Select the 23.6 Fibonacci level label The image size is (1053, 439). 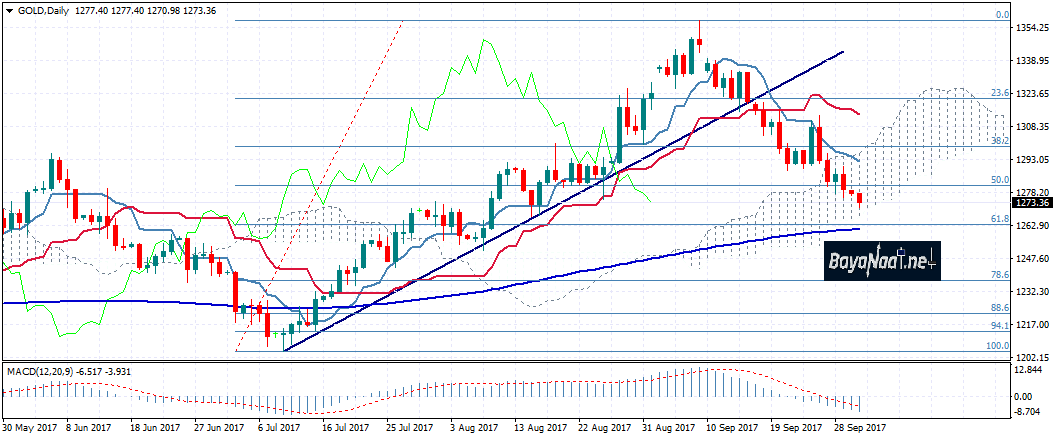click(997, 93)
